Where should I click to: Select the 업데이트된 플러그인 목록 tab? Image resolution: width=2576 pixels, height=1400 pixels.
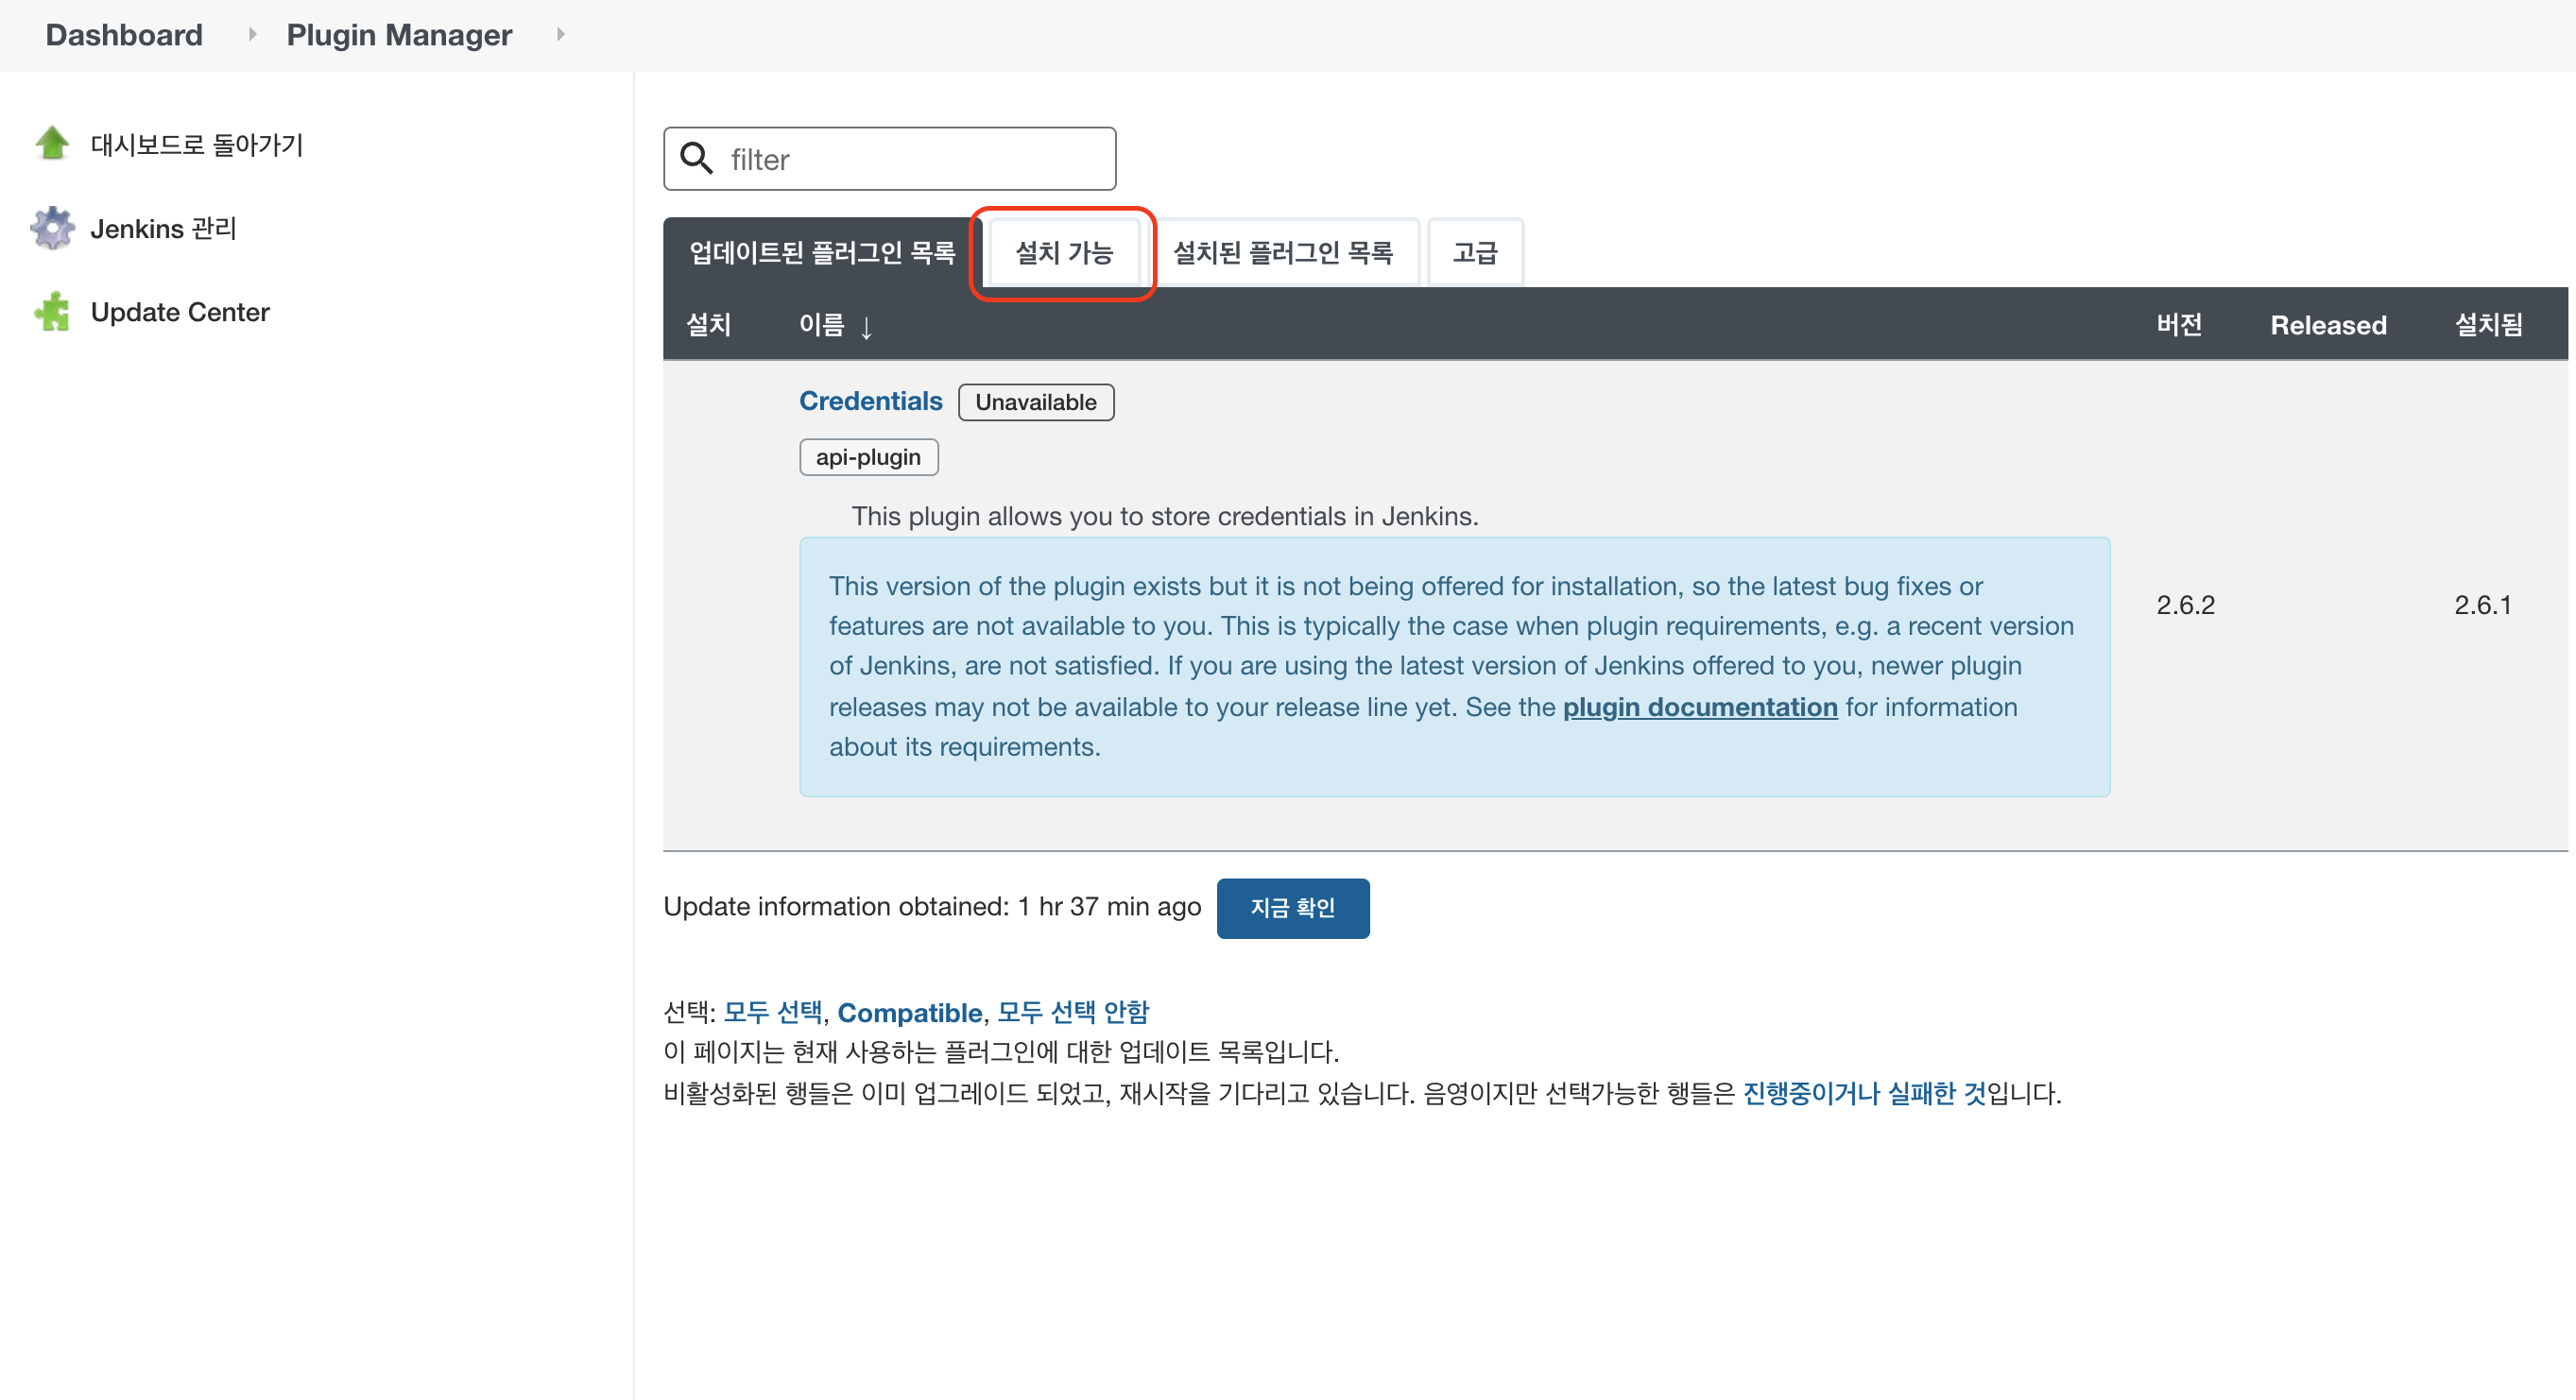[822, 253]
